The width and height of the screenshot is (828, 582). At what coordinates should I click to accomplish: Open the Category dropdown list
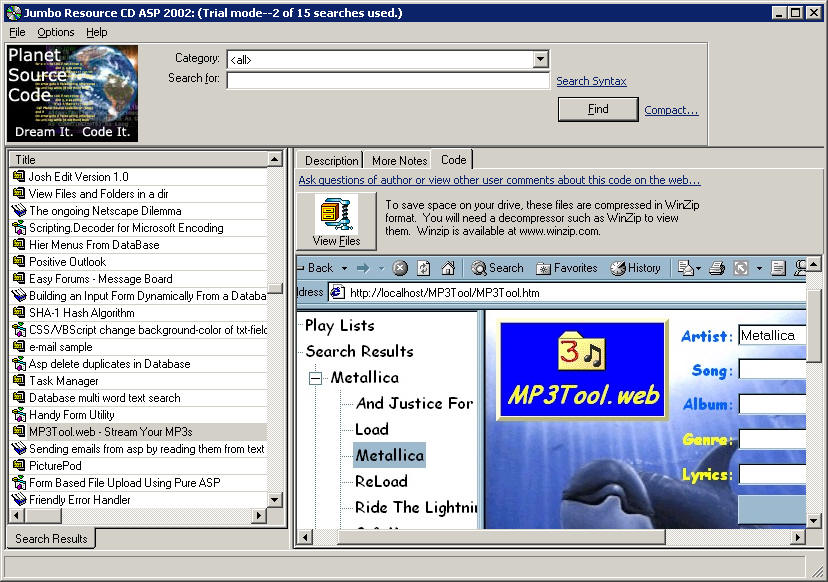click(540, 59)
